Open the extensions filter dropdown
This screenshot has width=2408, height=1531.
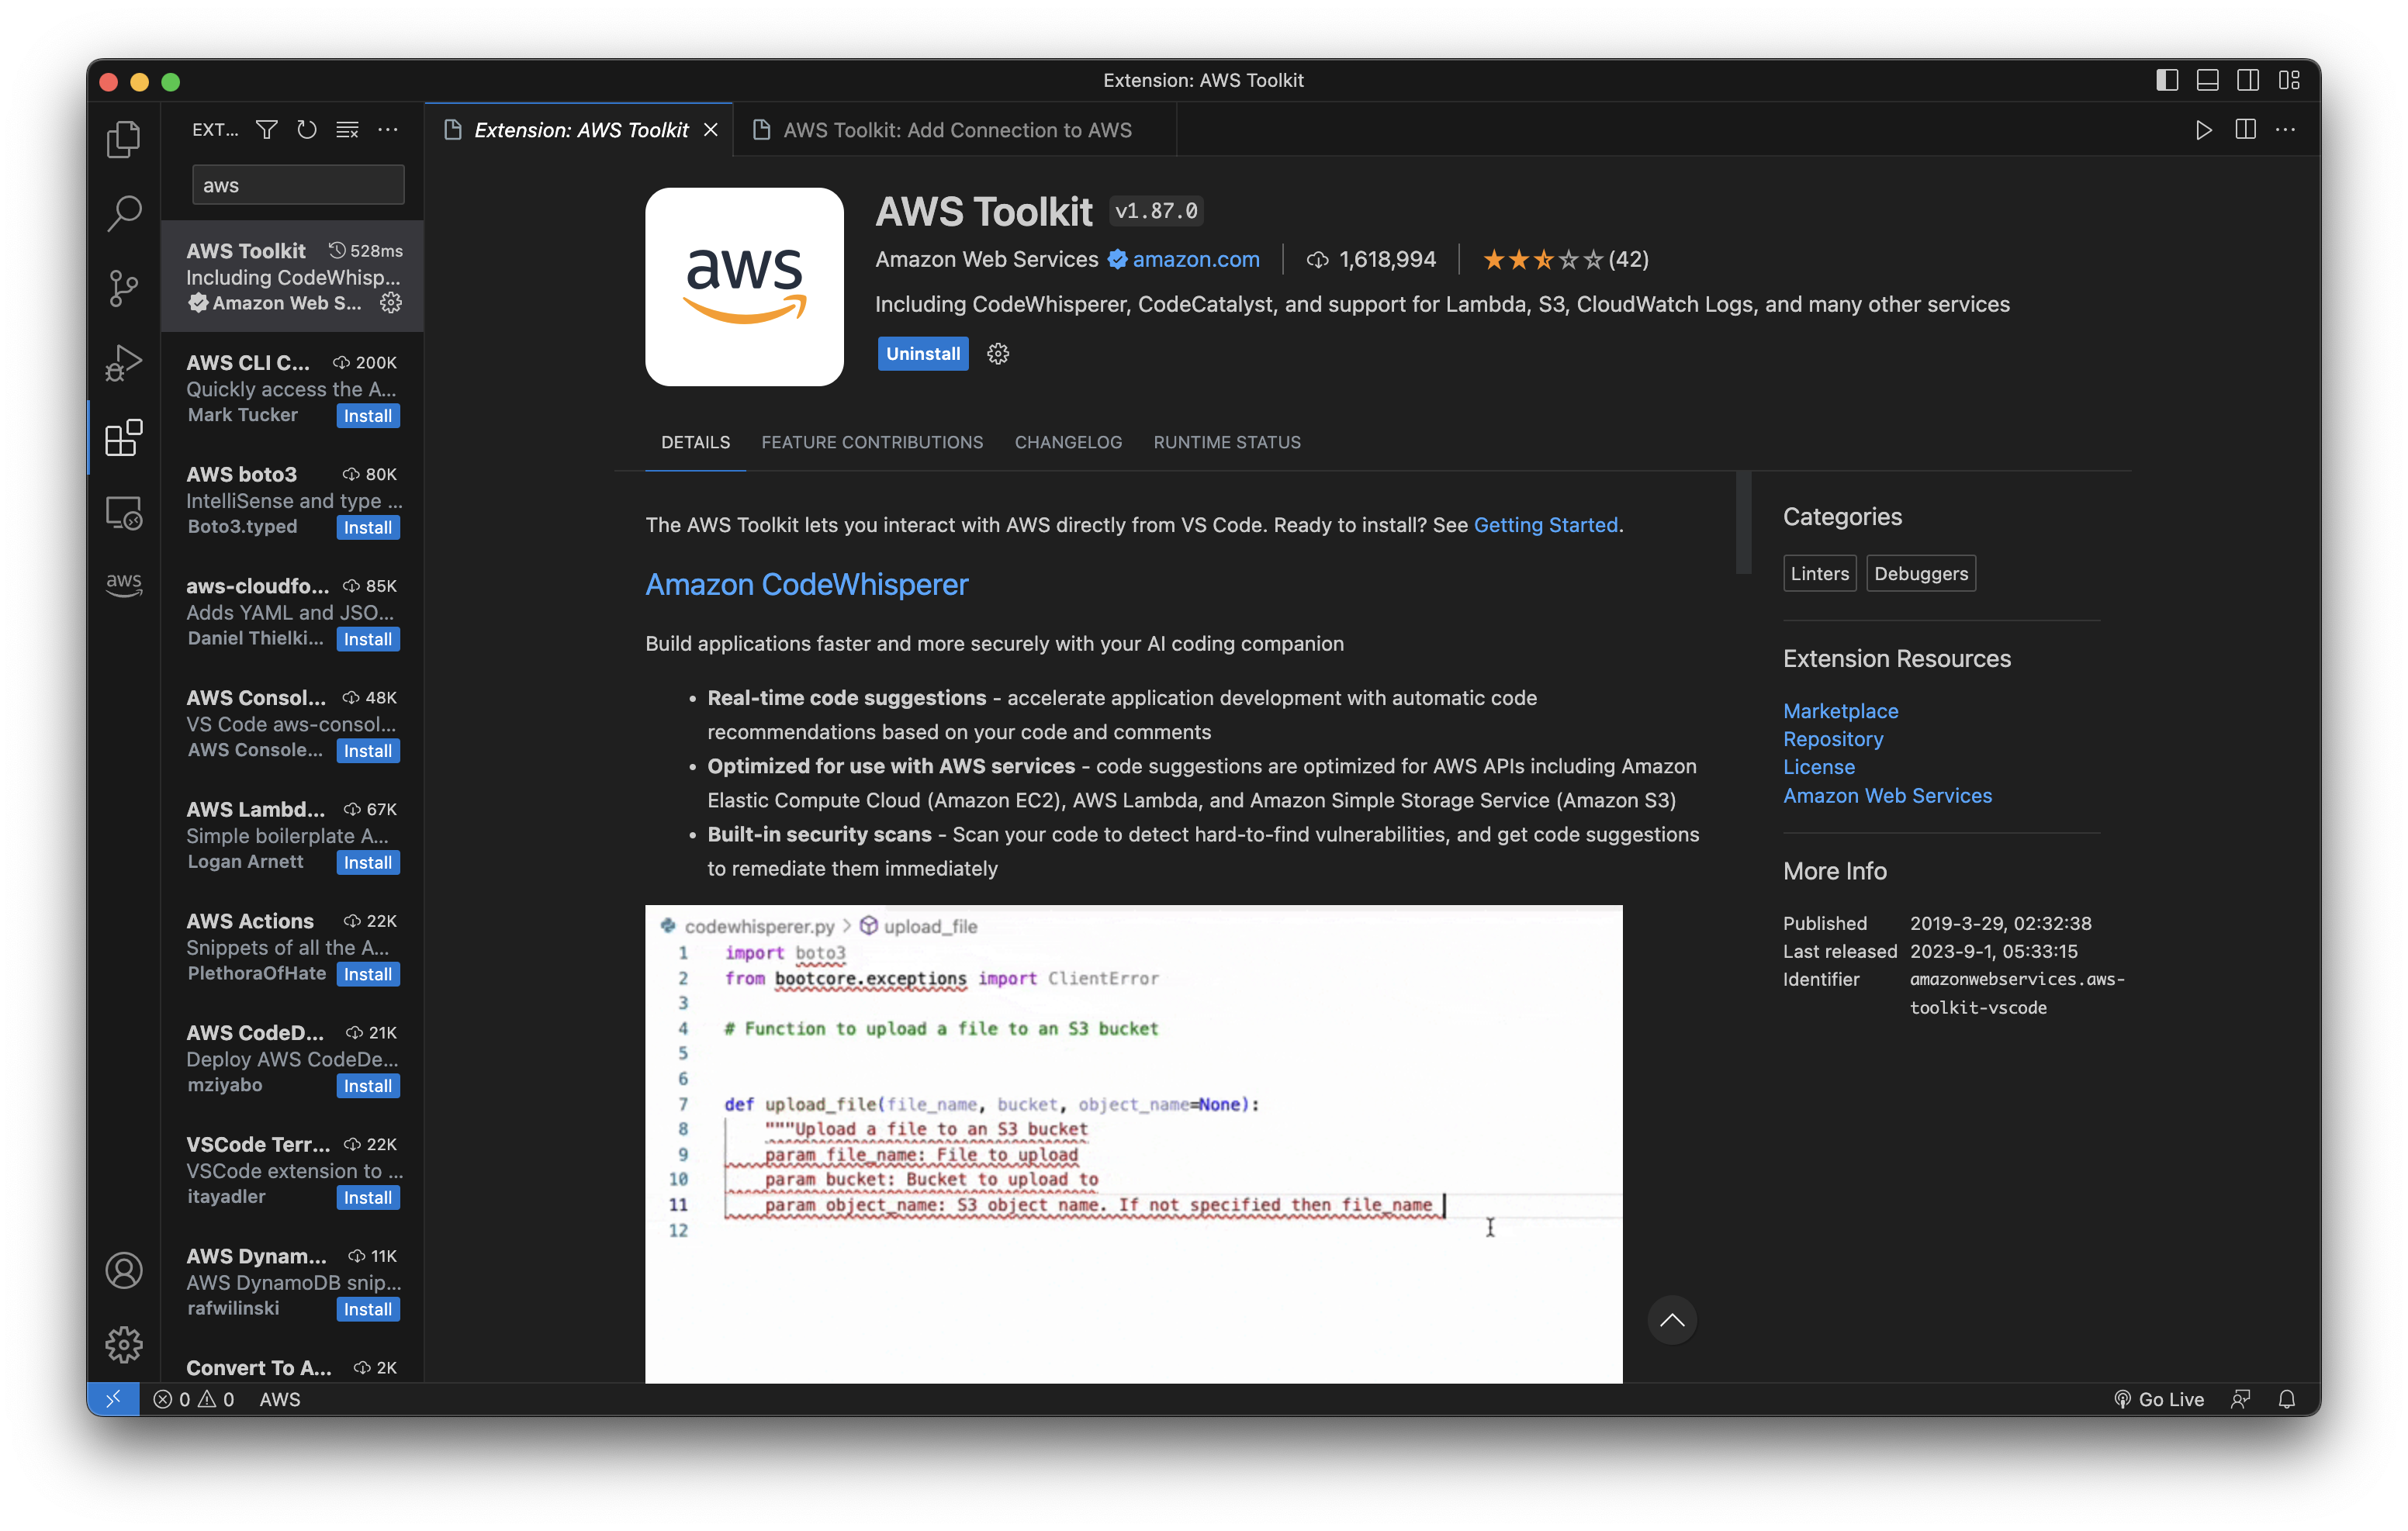point(266,129)
